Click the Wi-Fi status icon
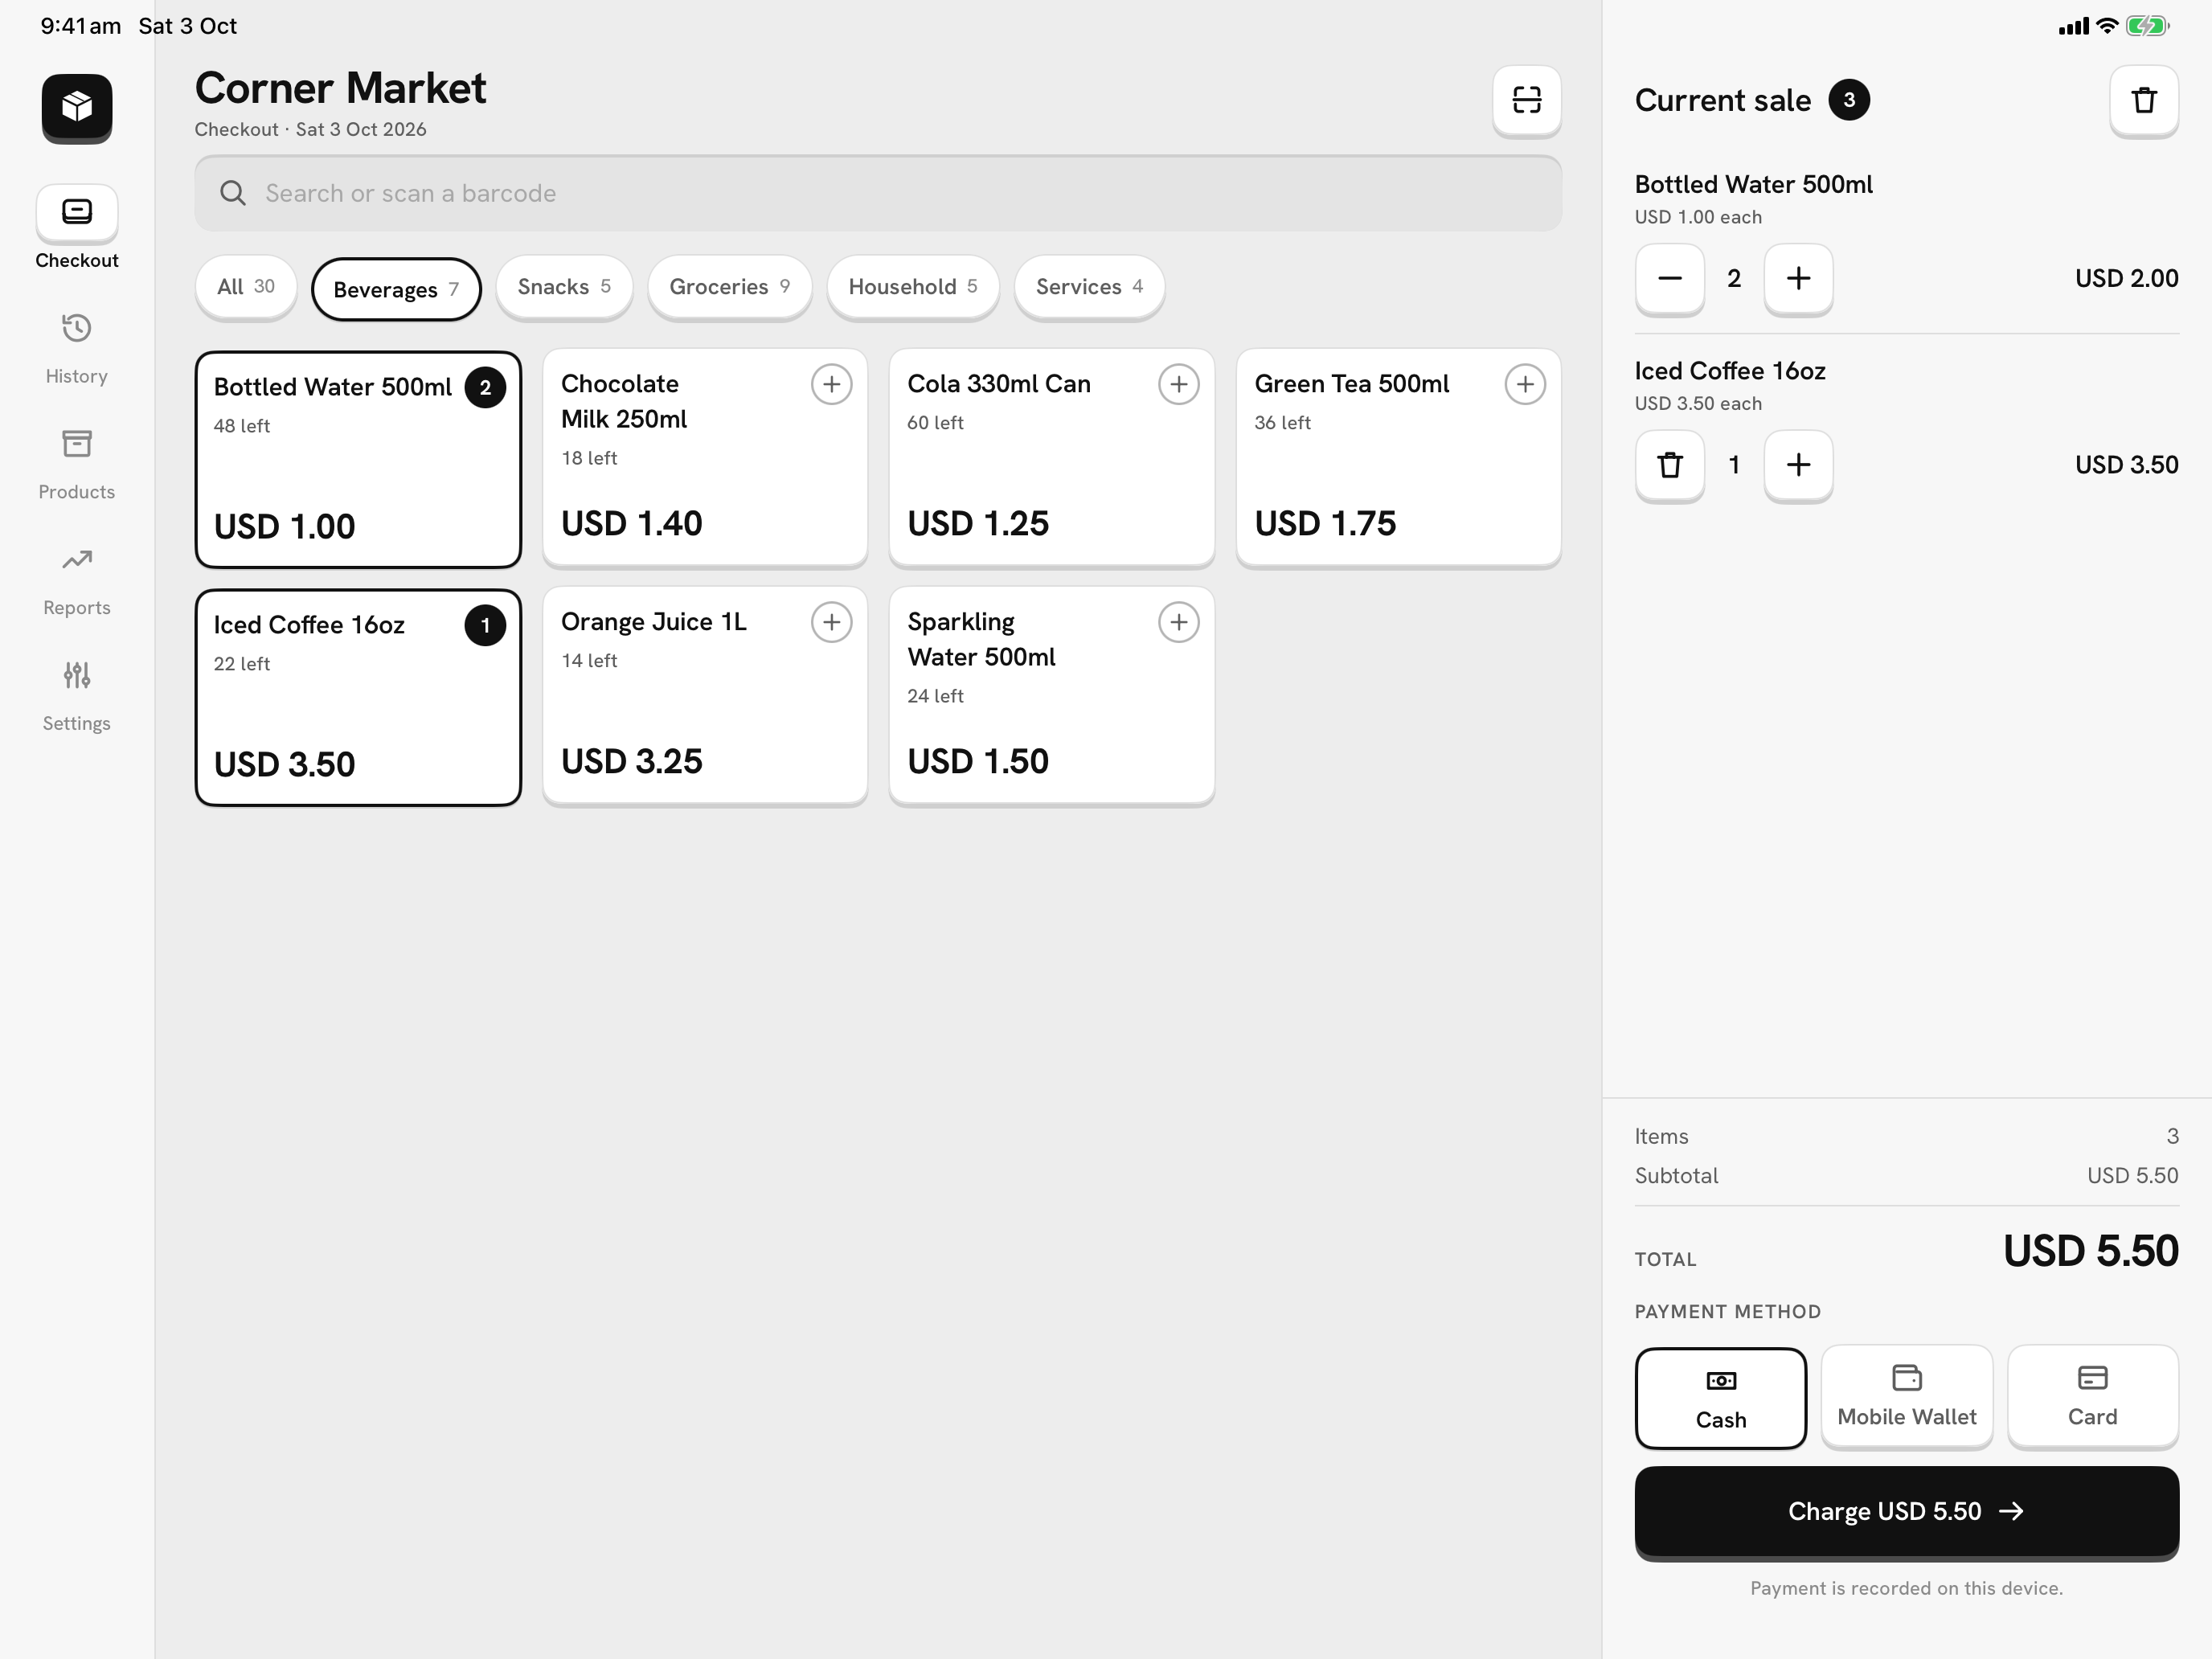 click(x=2106, y=26)
